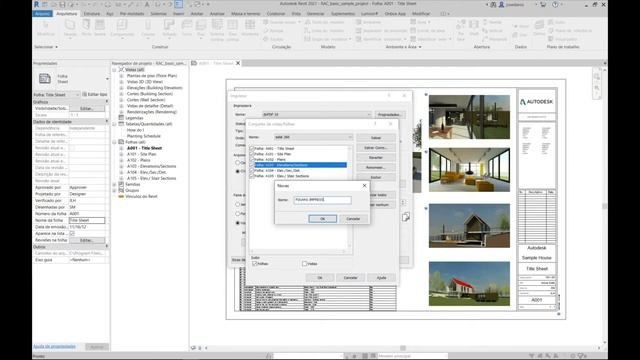The height and width of the screenshot is (360, 640).
Task: Expand the Famílias tree node
Action: tap(115, 184)
